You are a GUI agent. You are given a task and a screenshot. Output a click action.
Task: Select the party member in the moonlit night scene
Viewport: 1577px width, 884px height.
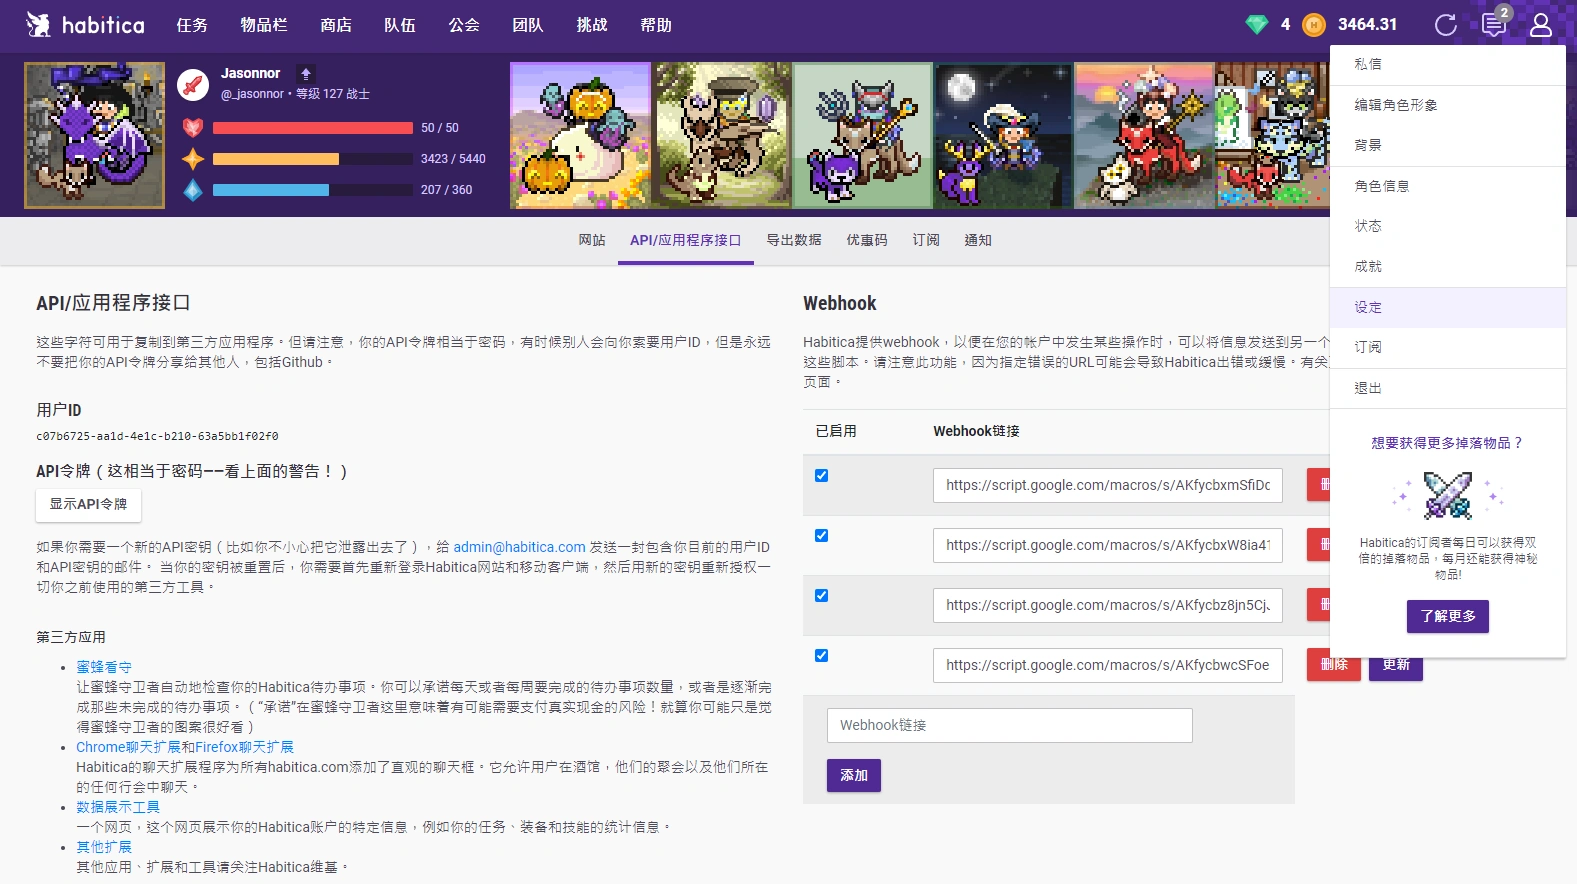[x=1003, y=136]
